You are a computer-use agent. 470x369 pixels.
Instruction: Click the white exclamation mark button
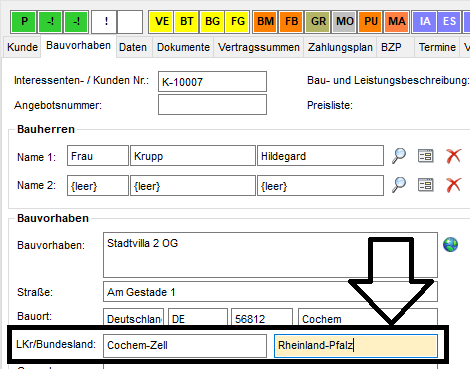[104, 22]
